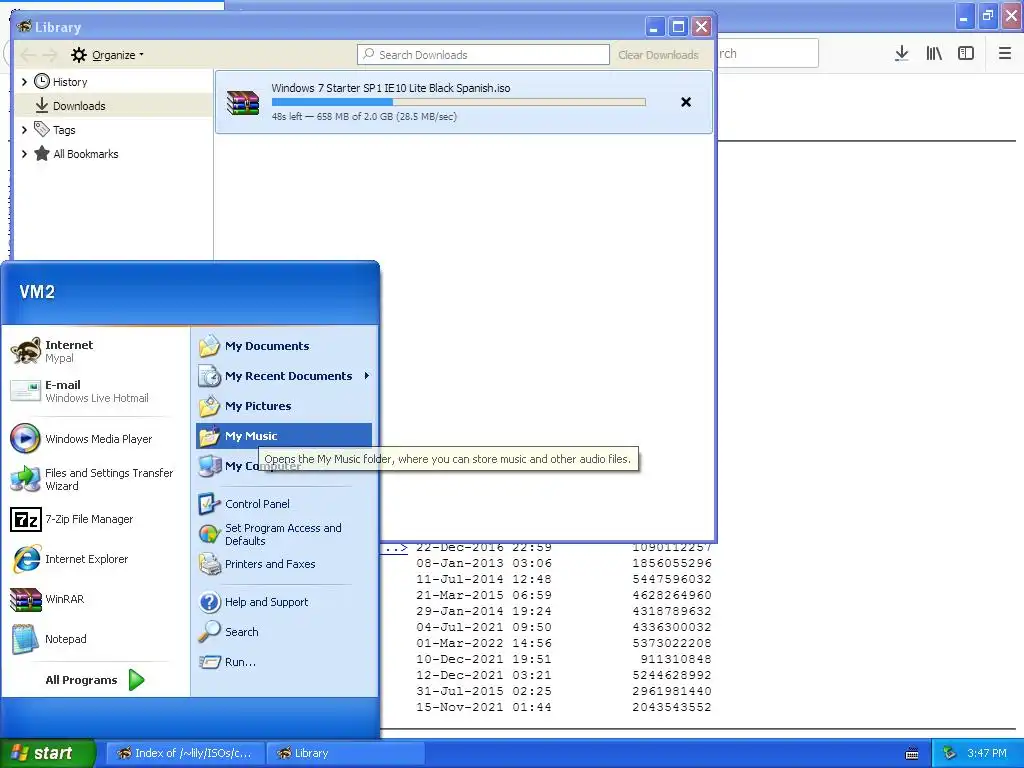Click the date 15-Nov-2021 01:44
Image resolution: width=1024 pixels, height=768 pixels.
pos(483,707)
